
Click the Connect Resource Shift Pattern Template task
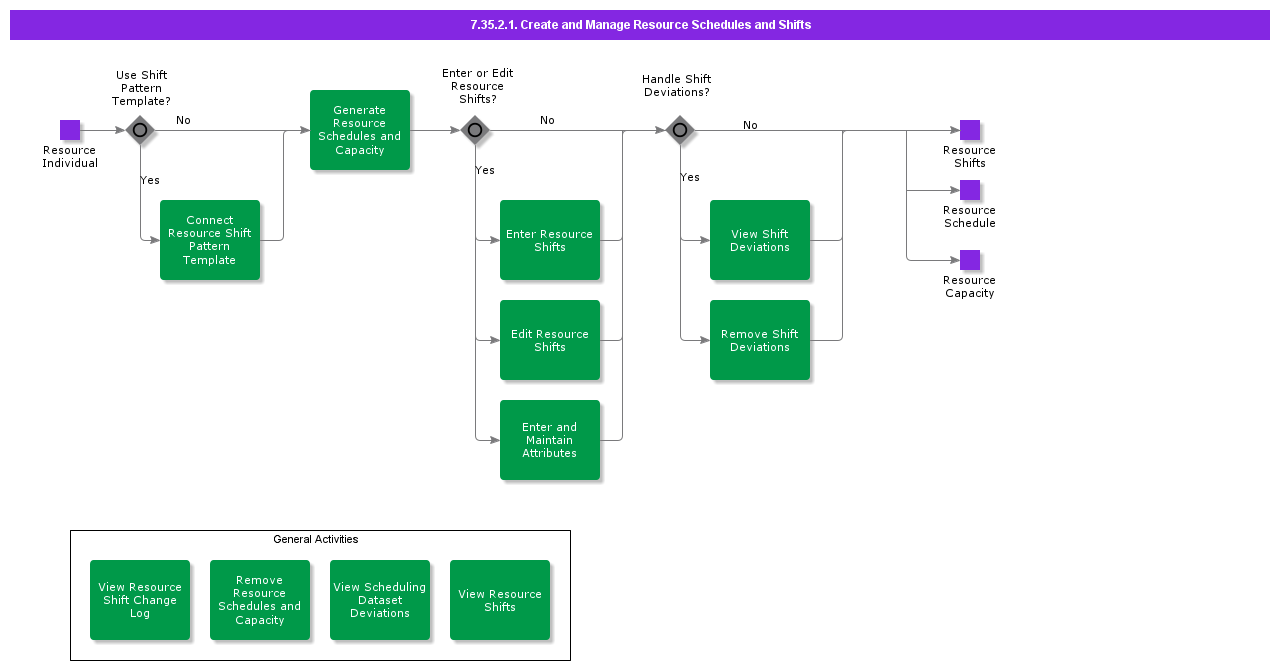pos(210,240)
